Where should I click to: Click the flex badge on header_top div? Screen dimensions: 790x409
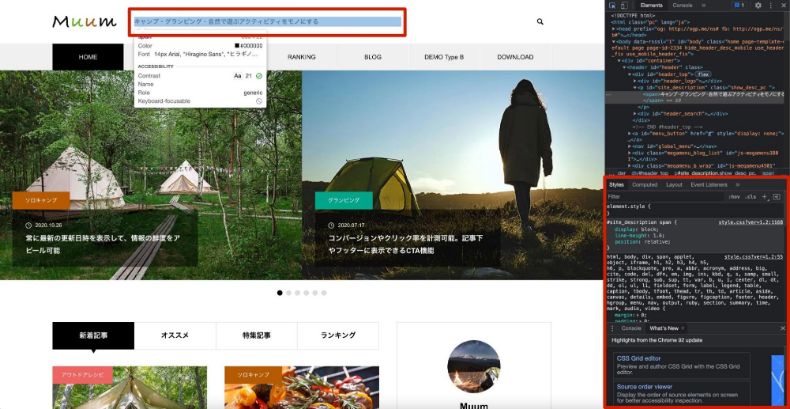click(x=703, y=74)
